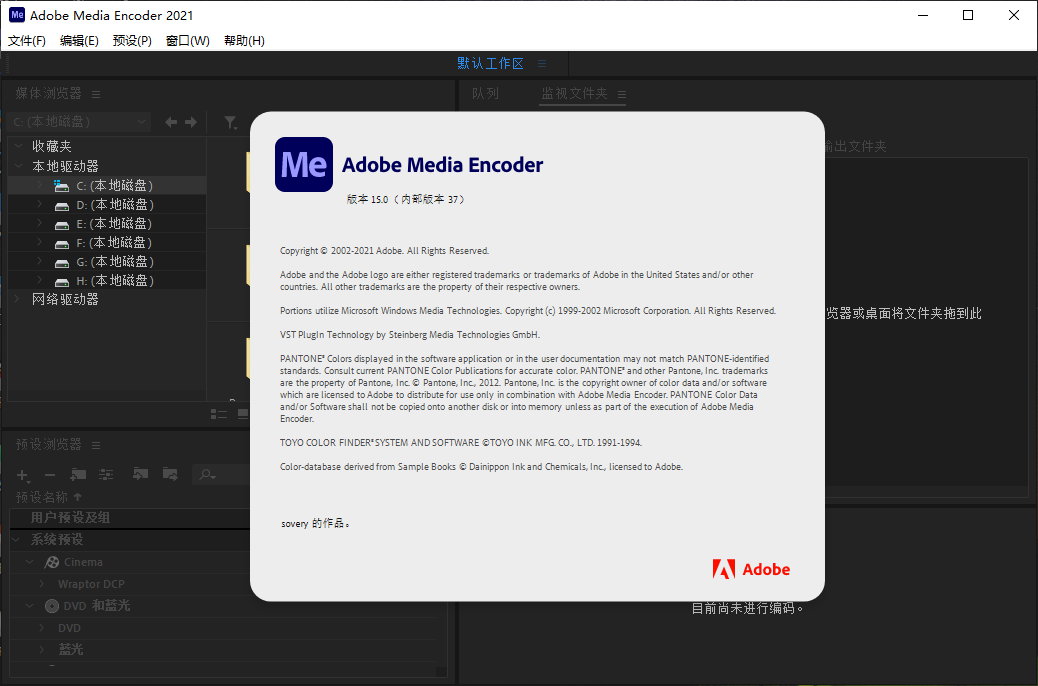Open the media browser file type filter
1038x686 pixels.
pyautogui.click(x=230, y=122)
